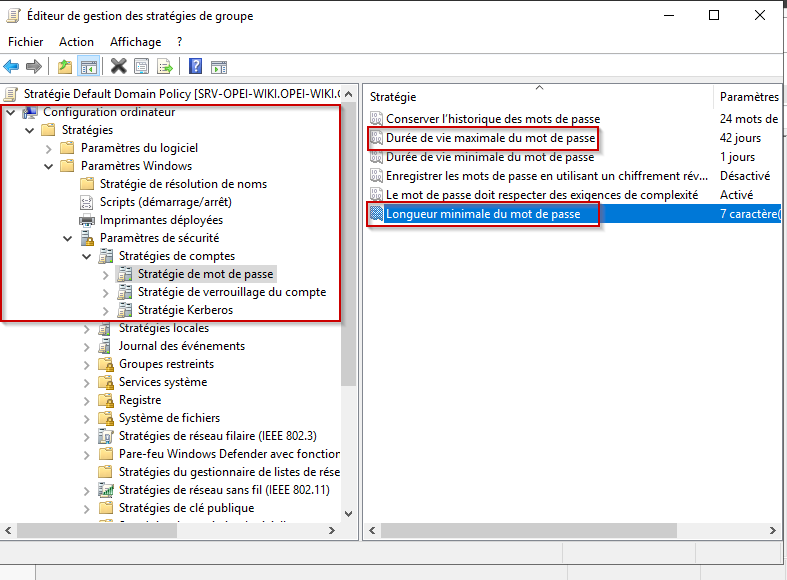Open Properties via toolbar icon

(142, 66)
